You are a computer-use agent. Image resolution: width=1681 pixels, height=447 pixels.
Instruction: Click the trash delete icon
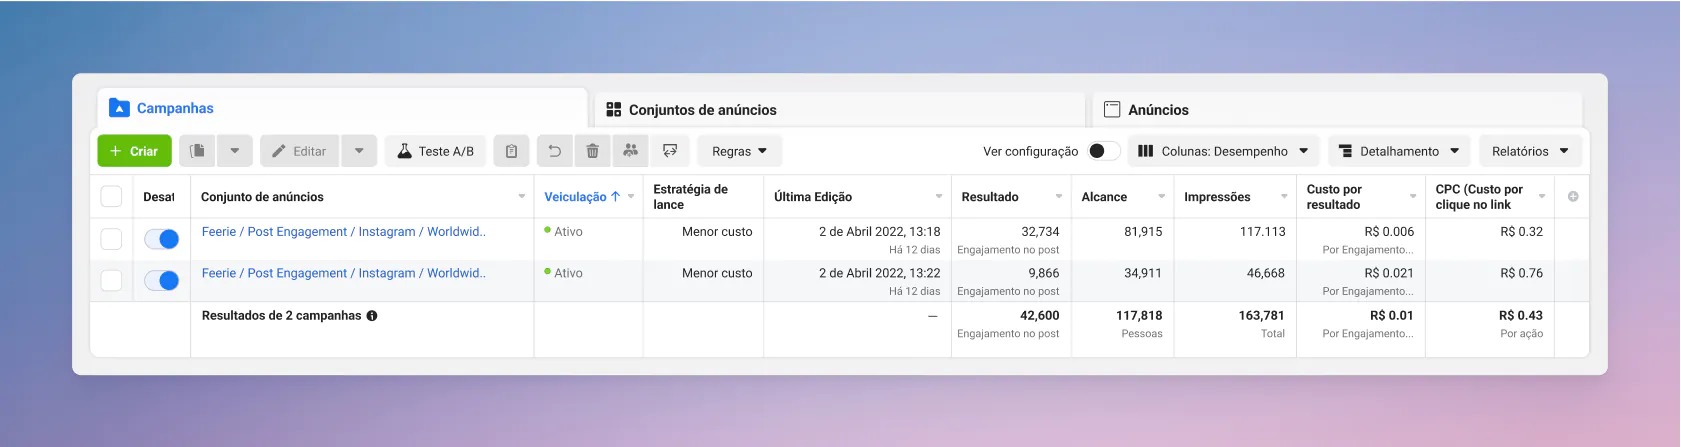click(592, 151)
